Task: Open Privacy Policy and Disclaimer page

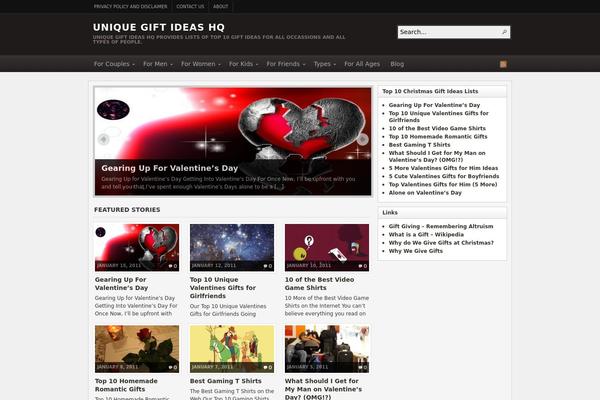Action: [x=130, y=7]
